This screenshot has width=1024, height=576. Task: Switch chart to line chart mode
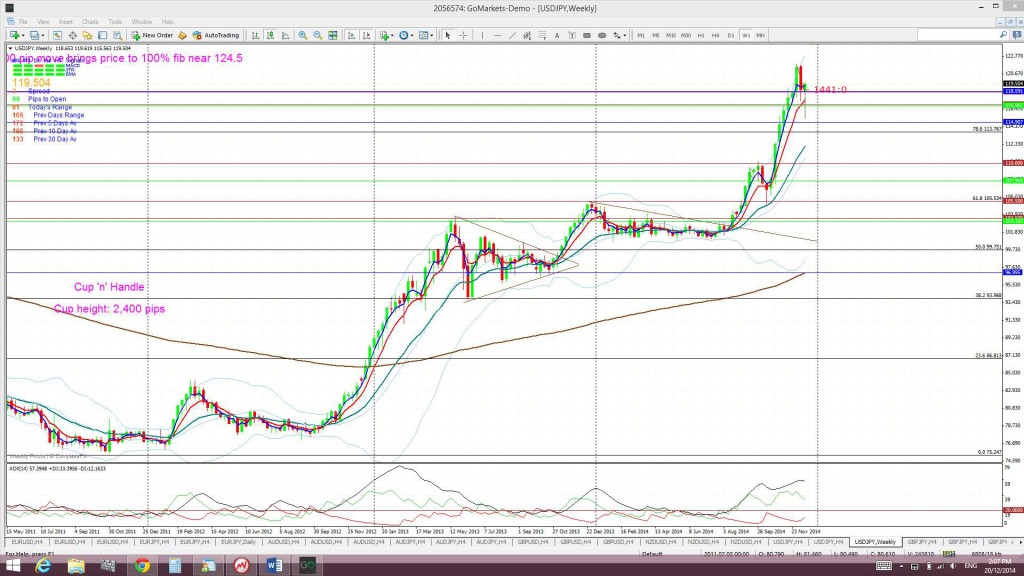pyautogui.click(x=285, y=35)
